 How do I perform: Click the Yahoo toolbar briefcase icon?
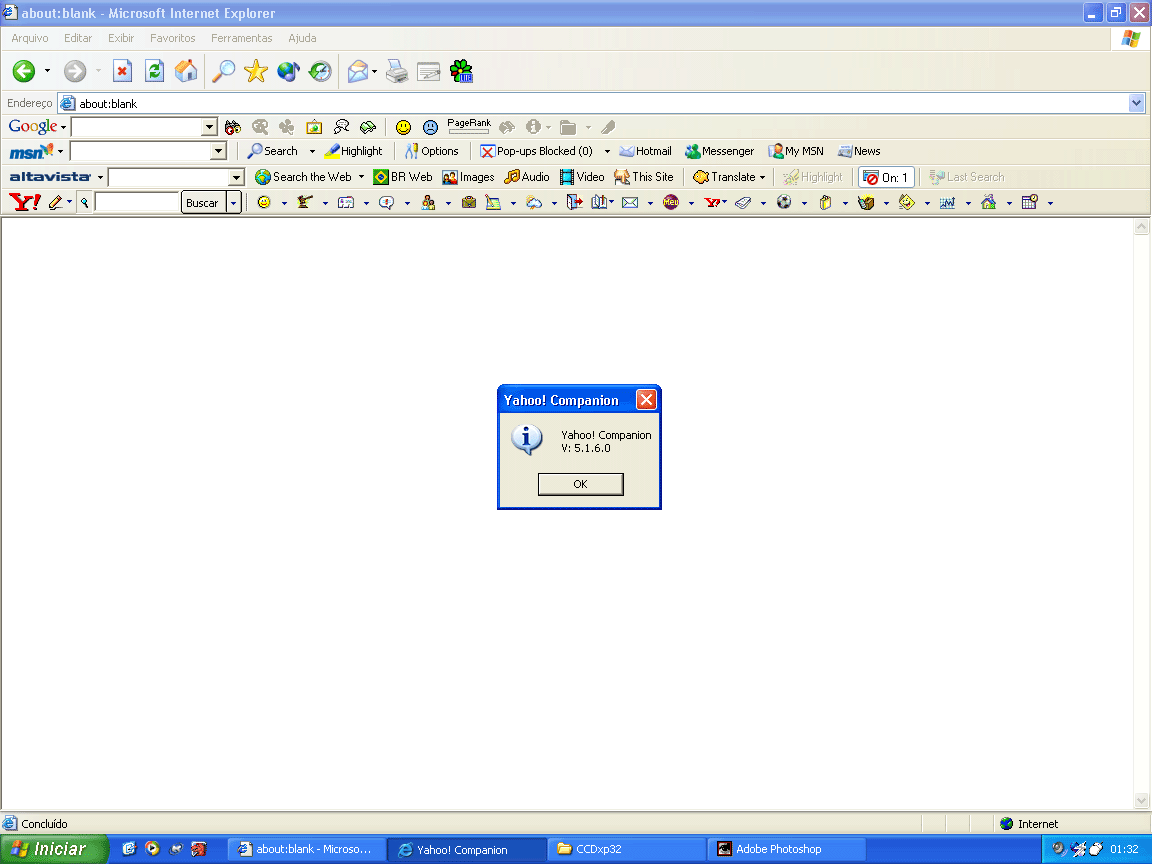(469, 202)
